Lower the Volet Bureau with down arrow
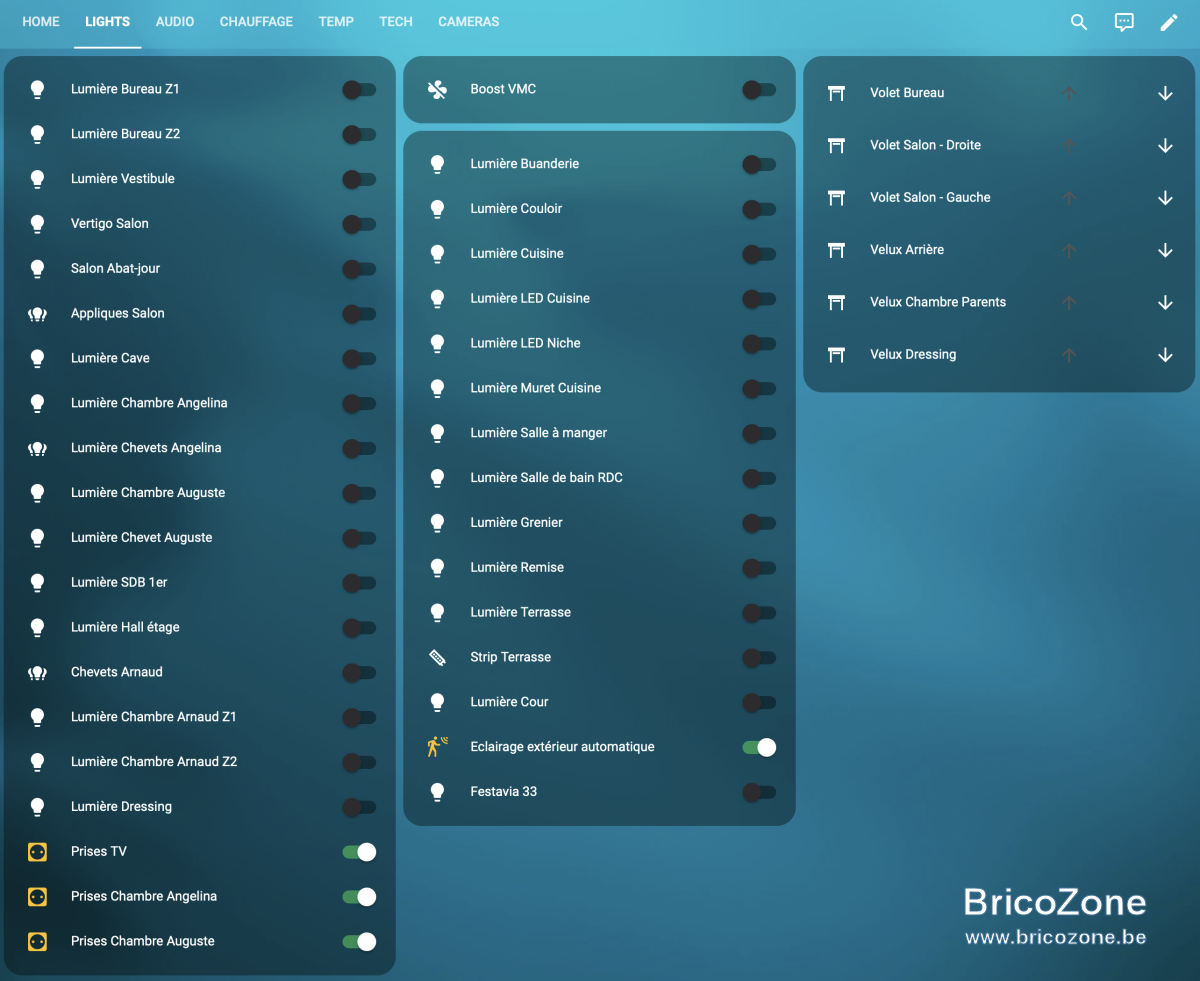 click(x=1165, y=93)
